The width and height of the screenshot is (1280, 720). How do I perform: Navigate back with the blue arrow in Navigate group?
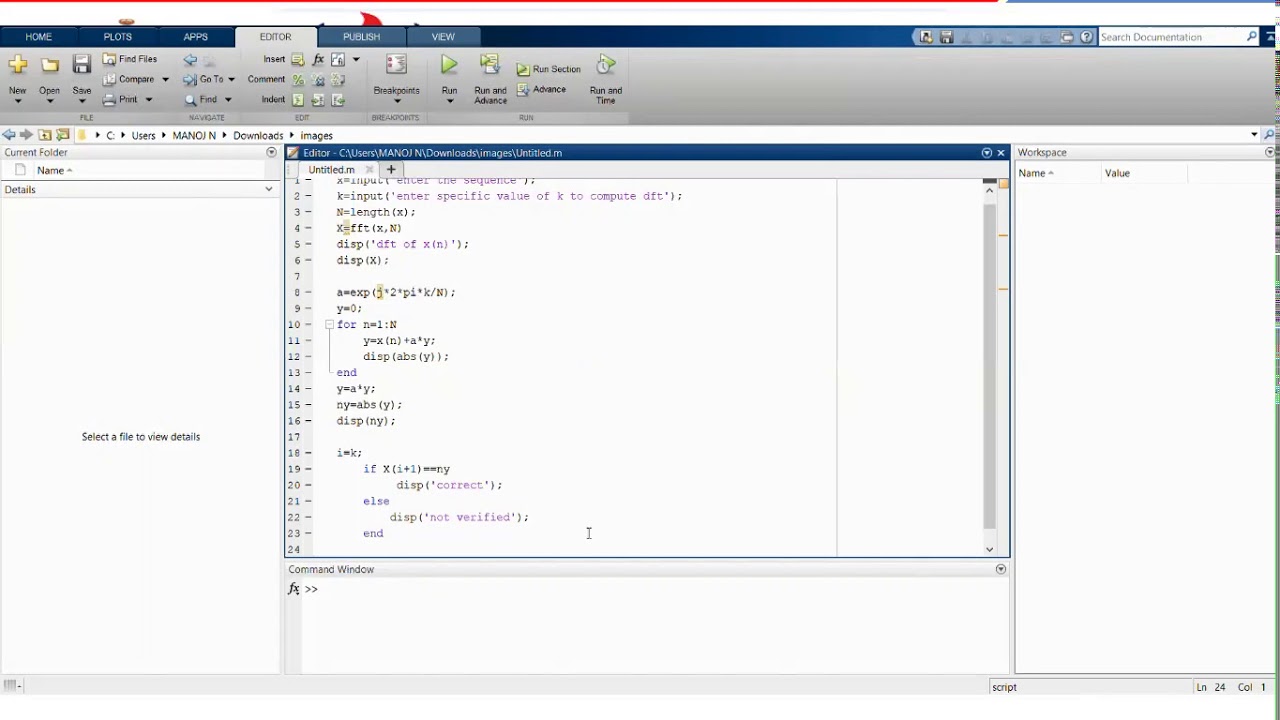[190, 59]
